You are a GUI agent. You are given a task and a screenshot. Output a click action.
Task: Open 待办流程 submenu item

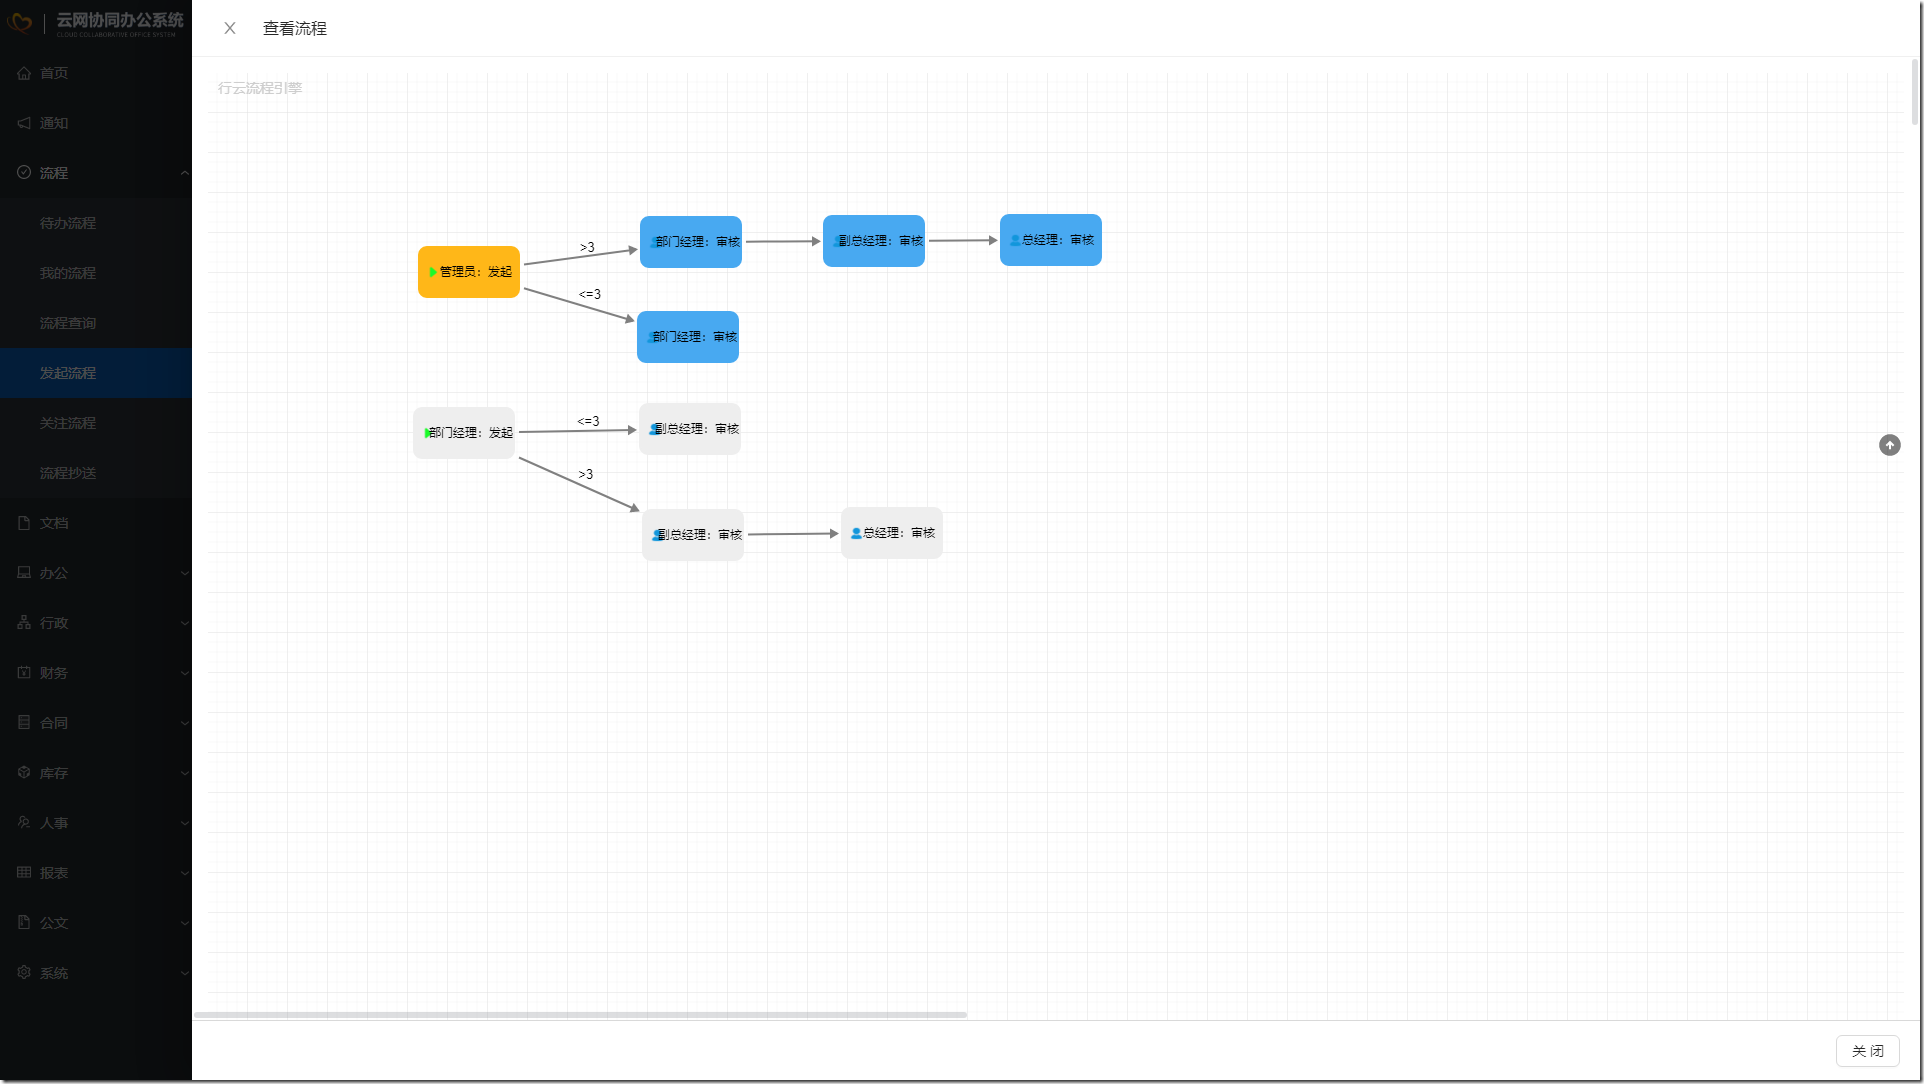coord(96,223)
